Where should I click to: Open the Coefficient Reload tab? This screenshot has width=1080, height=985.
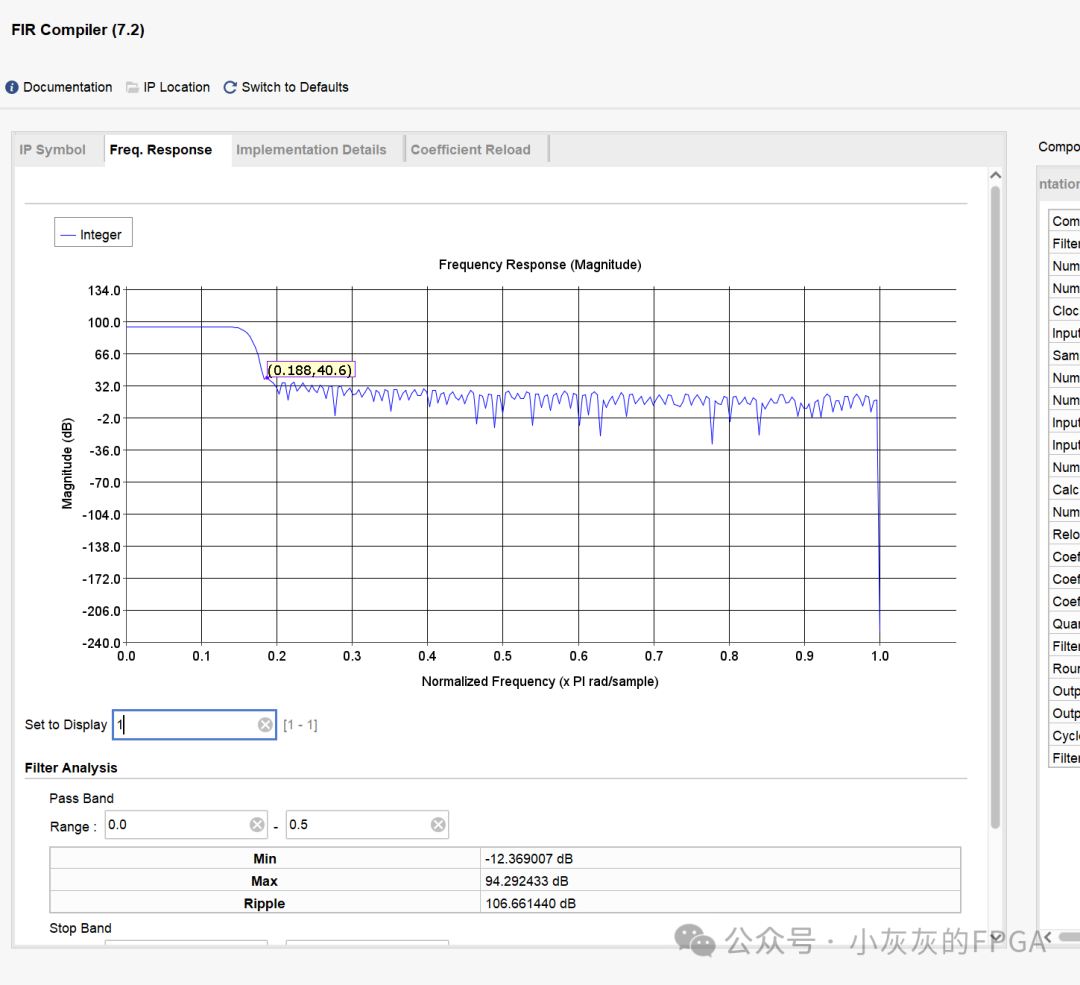click(x=470, y=149)
